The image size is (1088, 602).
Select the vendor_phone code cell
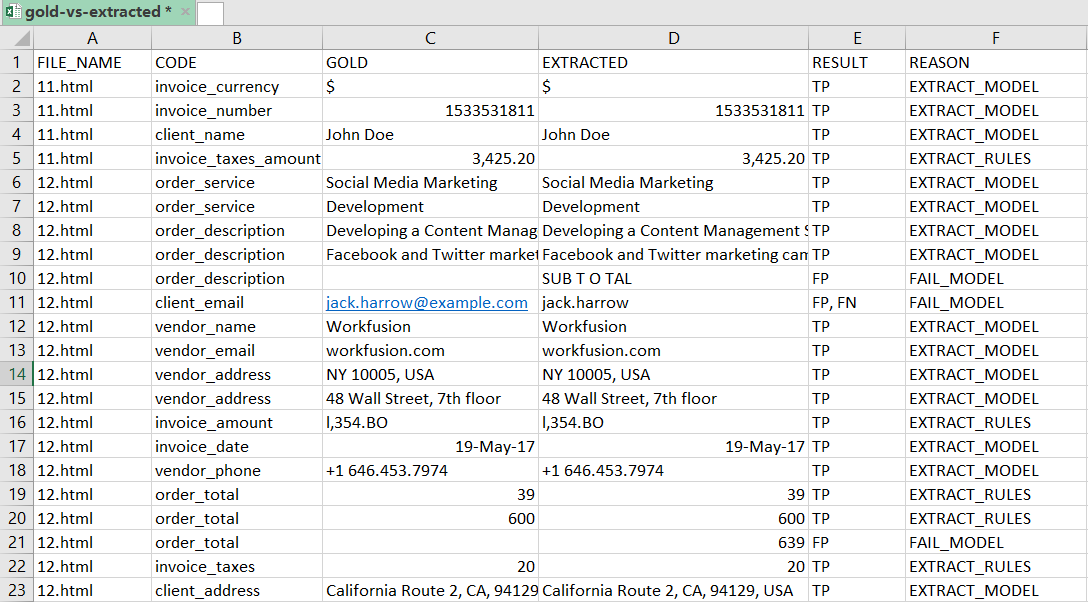pos(237,470)
